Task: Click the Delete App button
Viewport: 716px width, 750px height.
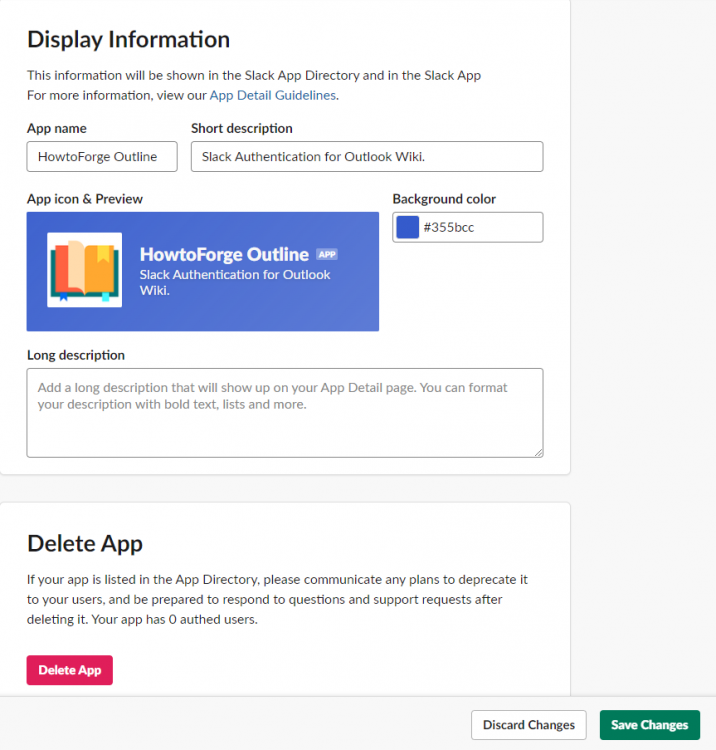Action: pos(70,670)
